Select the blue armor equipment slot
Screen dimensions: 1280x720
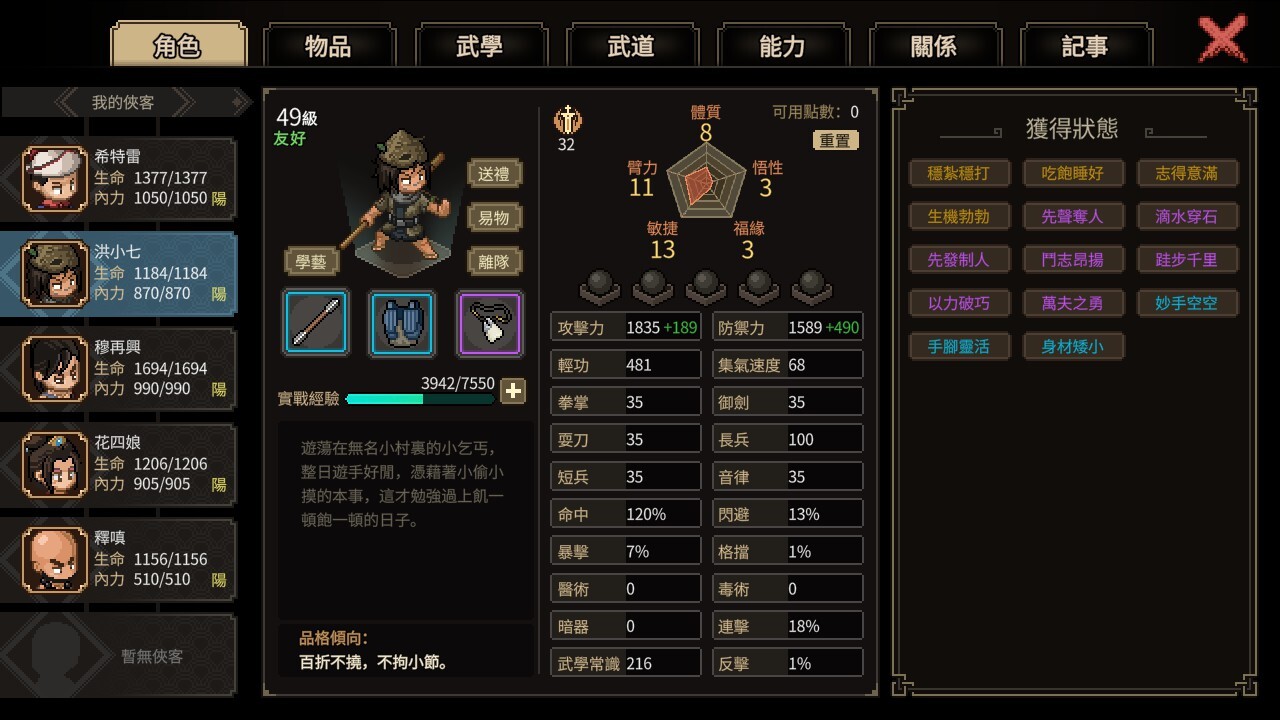[403, 323]
